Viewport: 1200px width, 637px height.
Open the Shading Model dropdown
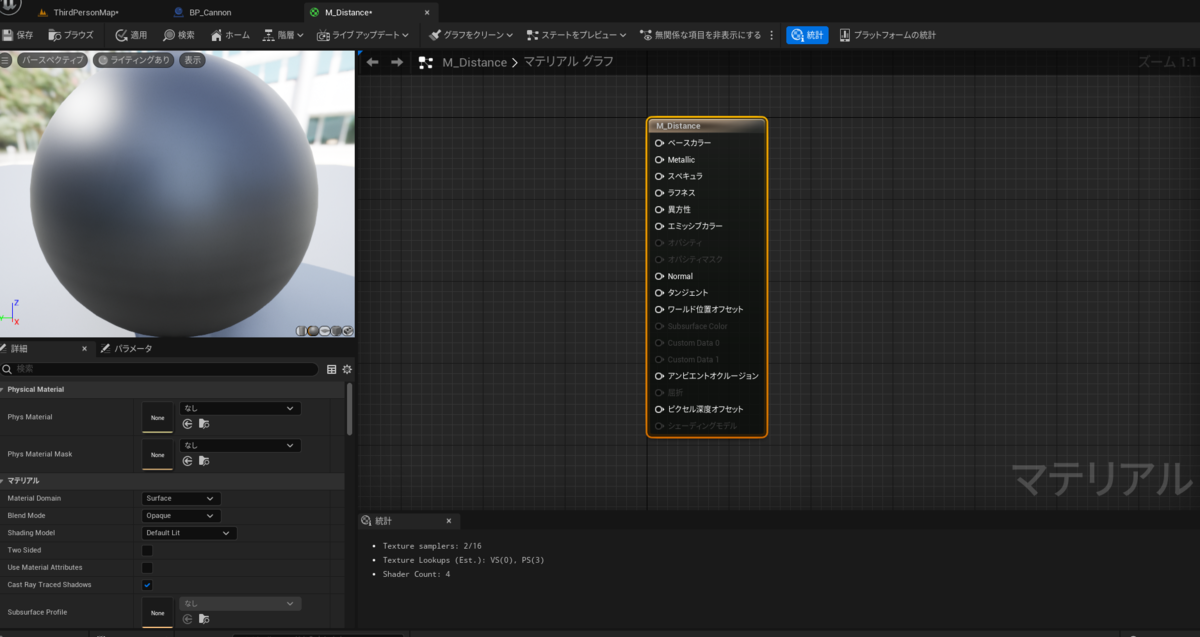[189, 533]
